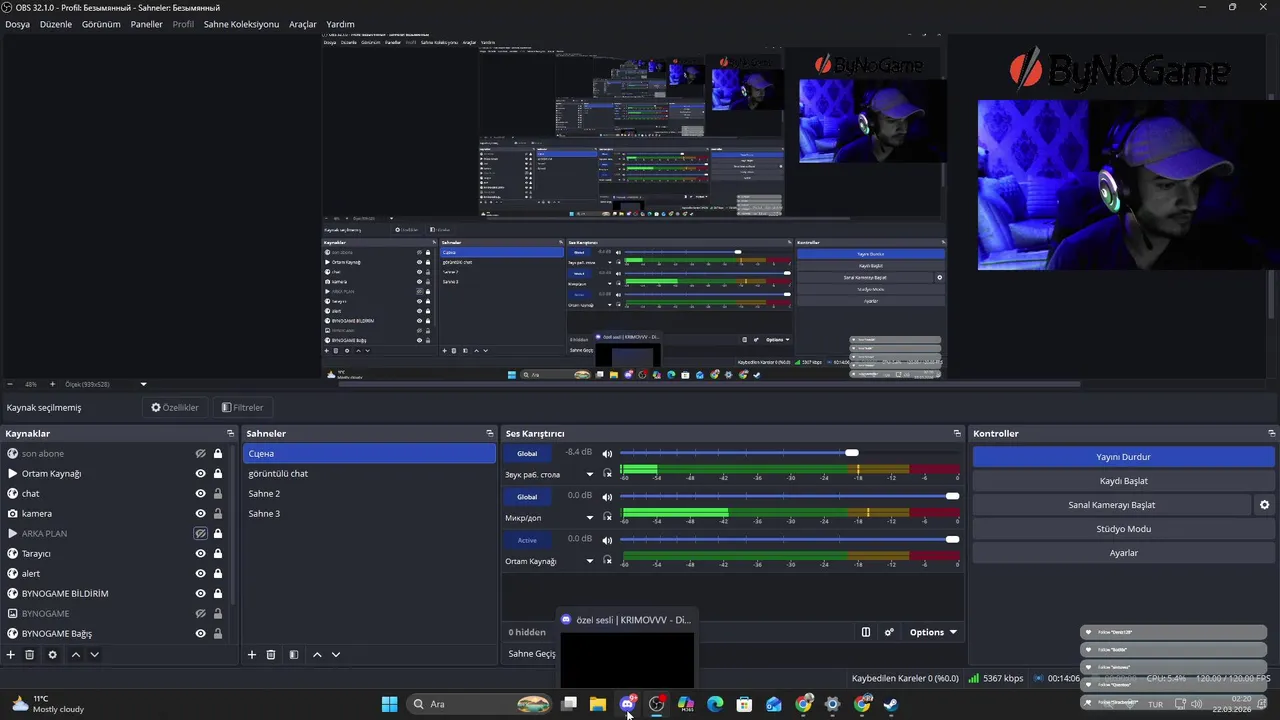The height and width of the screenshot is (720, 1280).
Task: Open the Dosya menu
Action: click(18, 24)
